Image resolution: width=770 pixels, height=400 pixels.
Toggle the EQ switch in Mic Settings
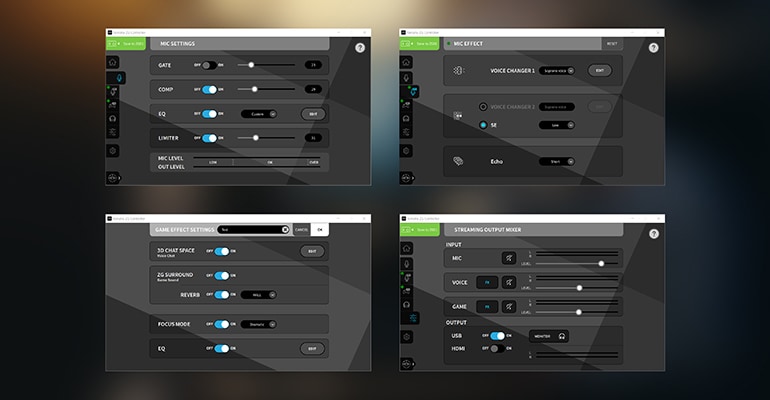pos(209,114)
